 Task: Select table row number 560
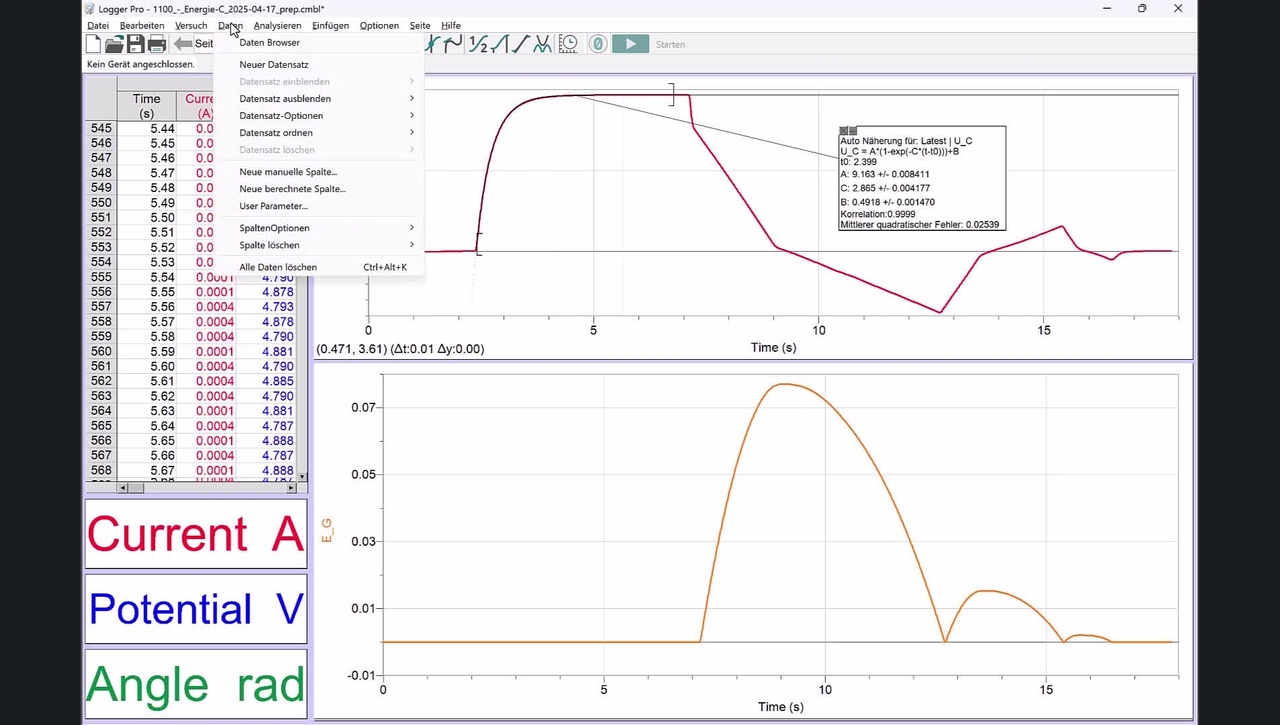point(101,351)
